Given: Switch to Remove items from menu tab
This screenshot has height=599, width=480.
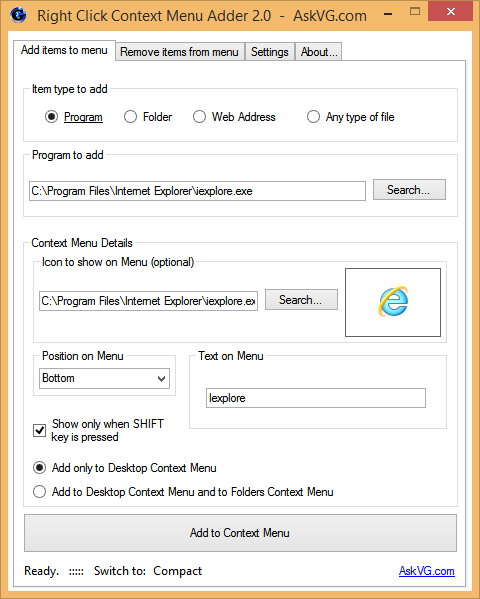Looking at the screenshot, I should point(179,52).
